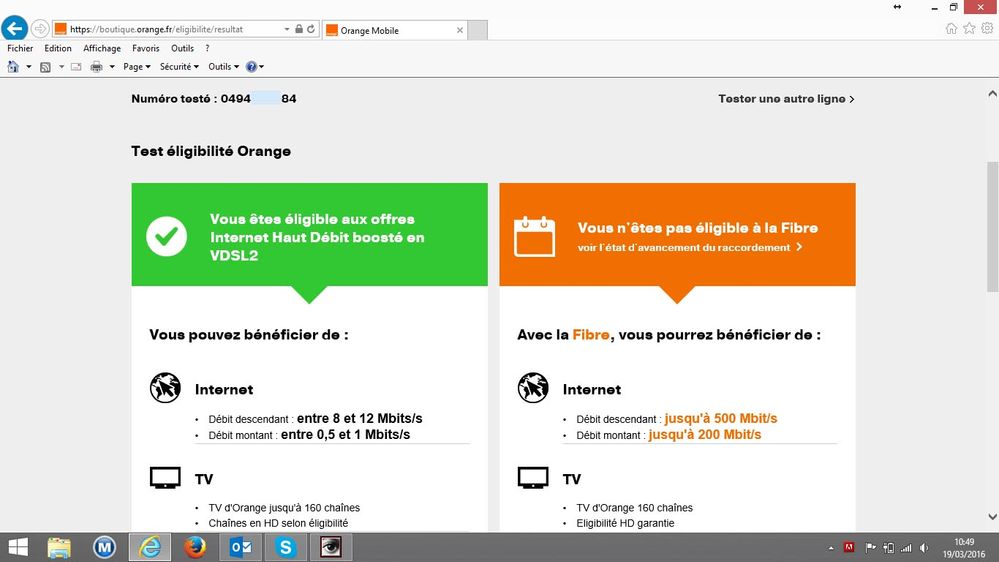Viewport: 999px width, 562px height.
Task: Open browser home via top-right house icon
Action: tap(951, 28)
